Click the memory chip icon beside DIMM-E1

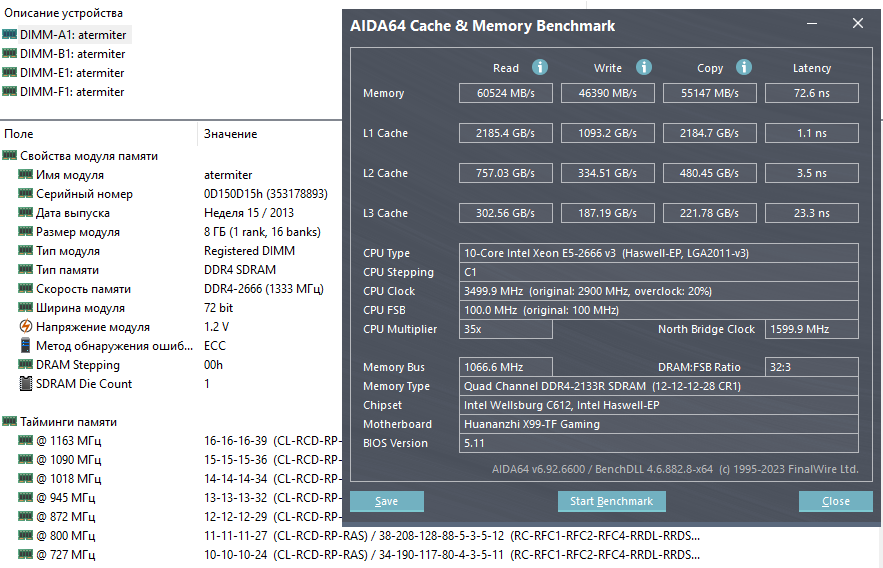[x=10, y=73]
